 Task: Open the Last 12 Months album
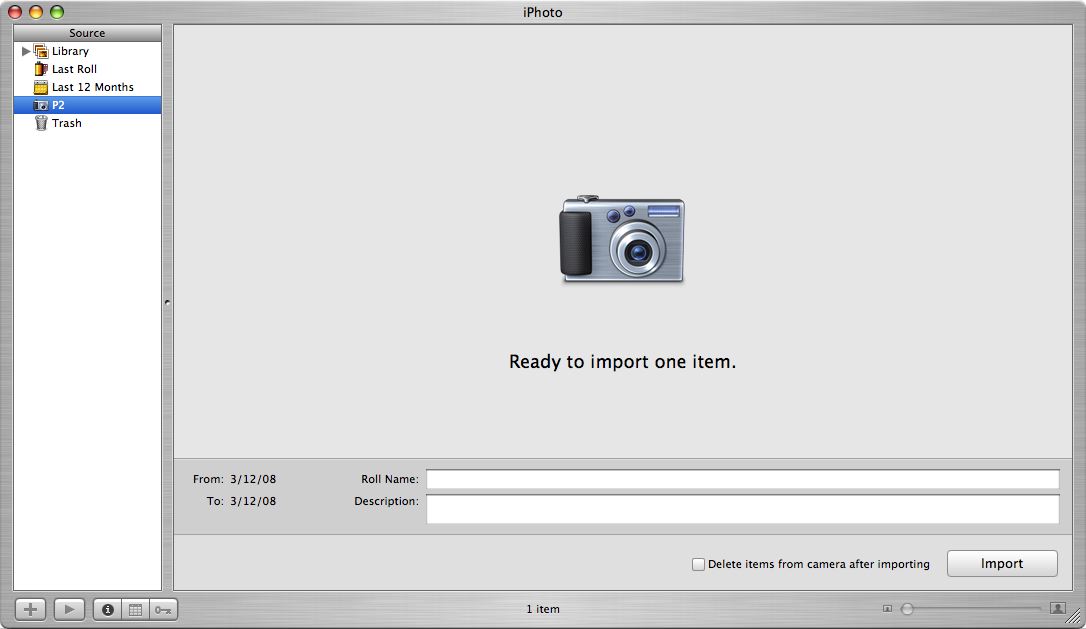pos(87,87)
